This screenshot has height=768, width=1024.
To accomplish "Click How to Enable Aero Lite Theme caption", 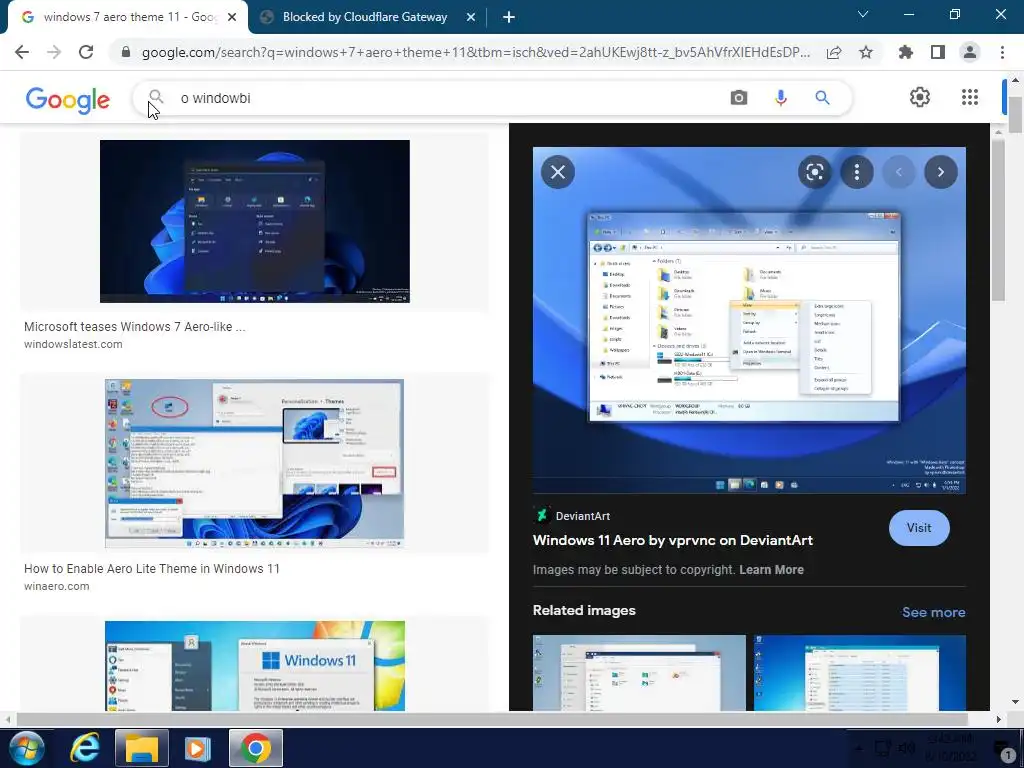I will [x=152, y=569].
